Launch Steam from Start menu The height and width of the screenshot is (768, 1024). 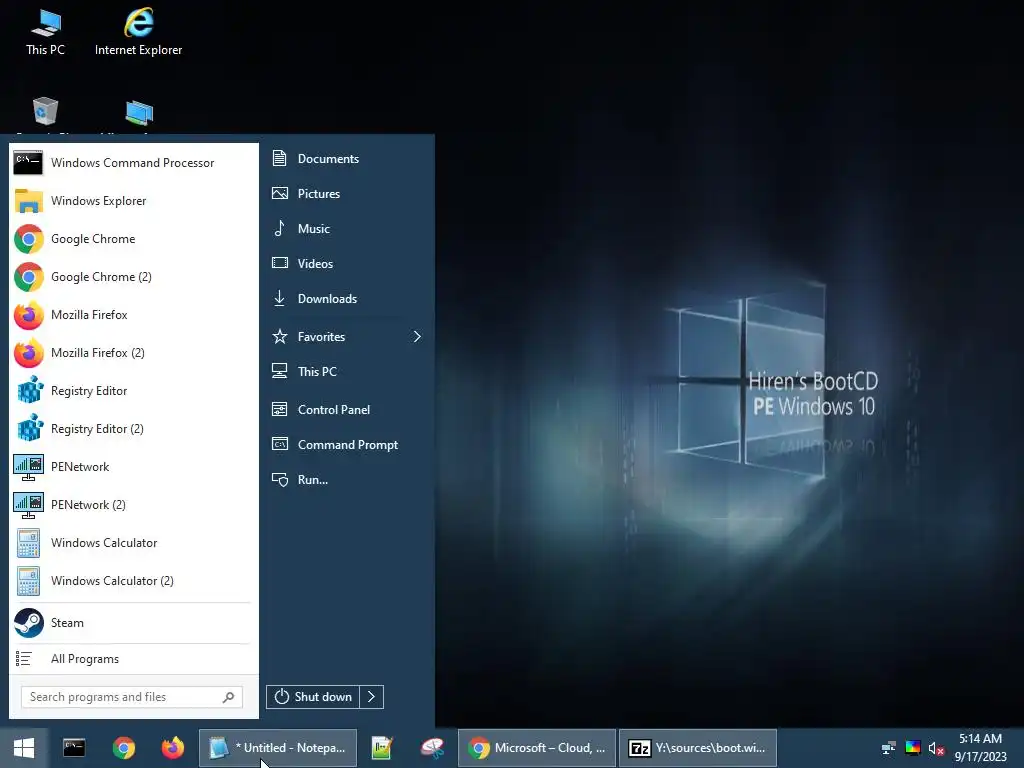(x=133, y=623)
